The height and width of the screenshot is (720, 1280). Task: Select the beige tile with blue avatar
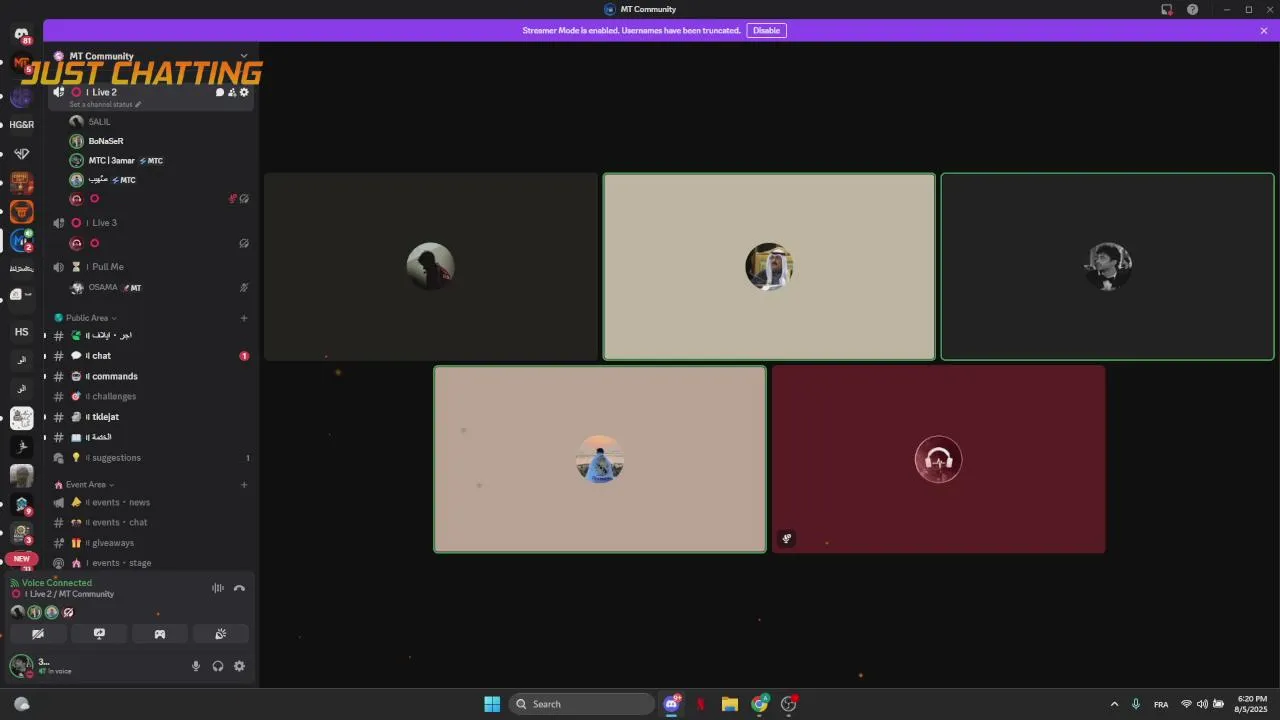click(600, 459)
